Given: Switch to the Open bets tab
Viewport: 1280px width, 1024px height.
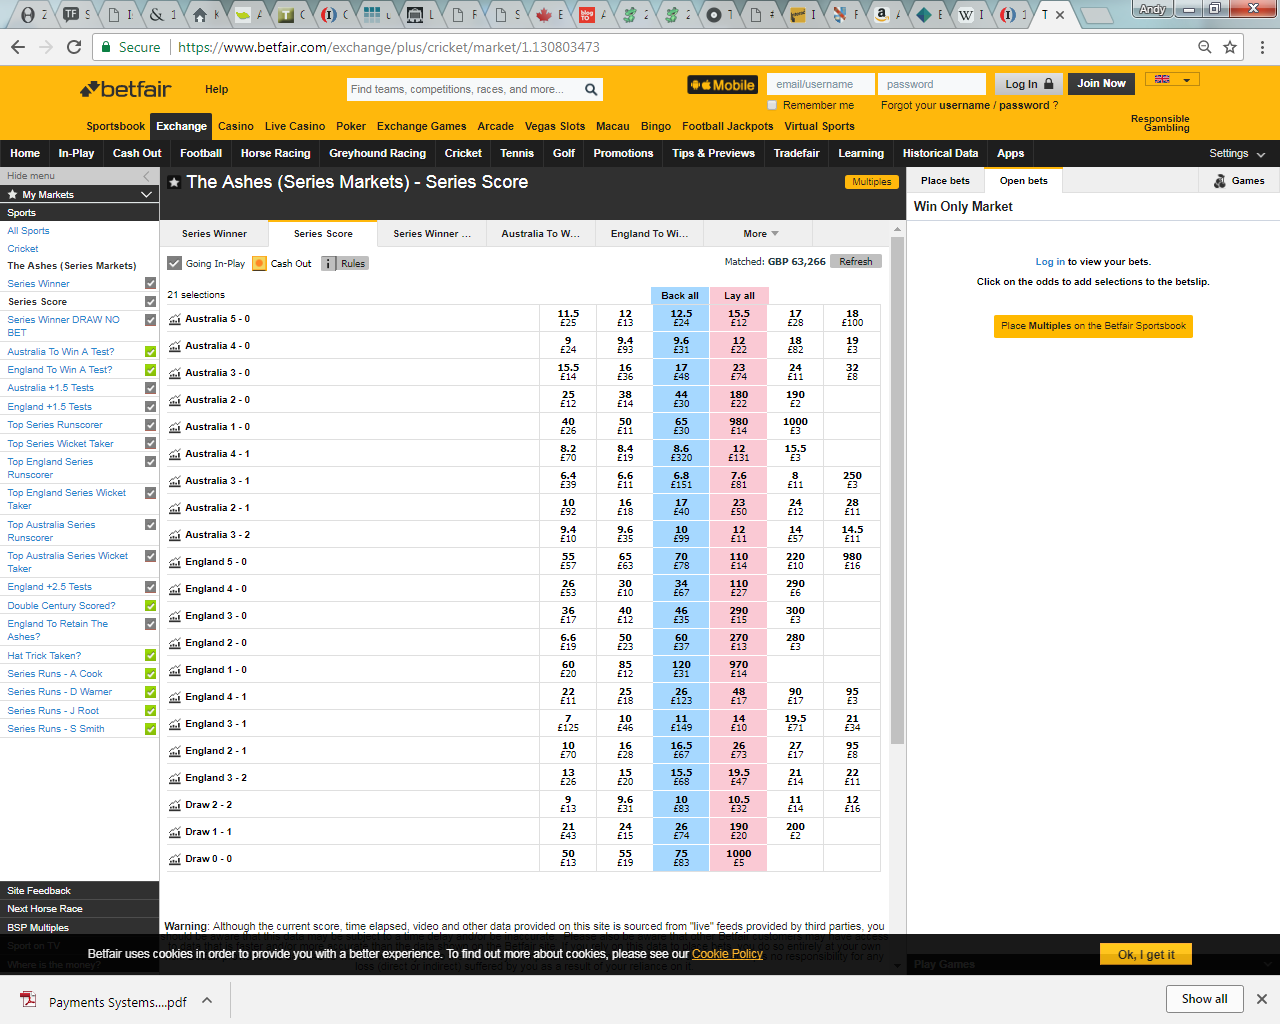Looking at the screenshot, I should (1023, 181).
